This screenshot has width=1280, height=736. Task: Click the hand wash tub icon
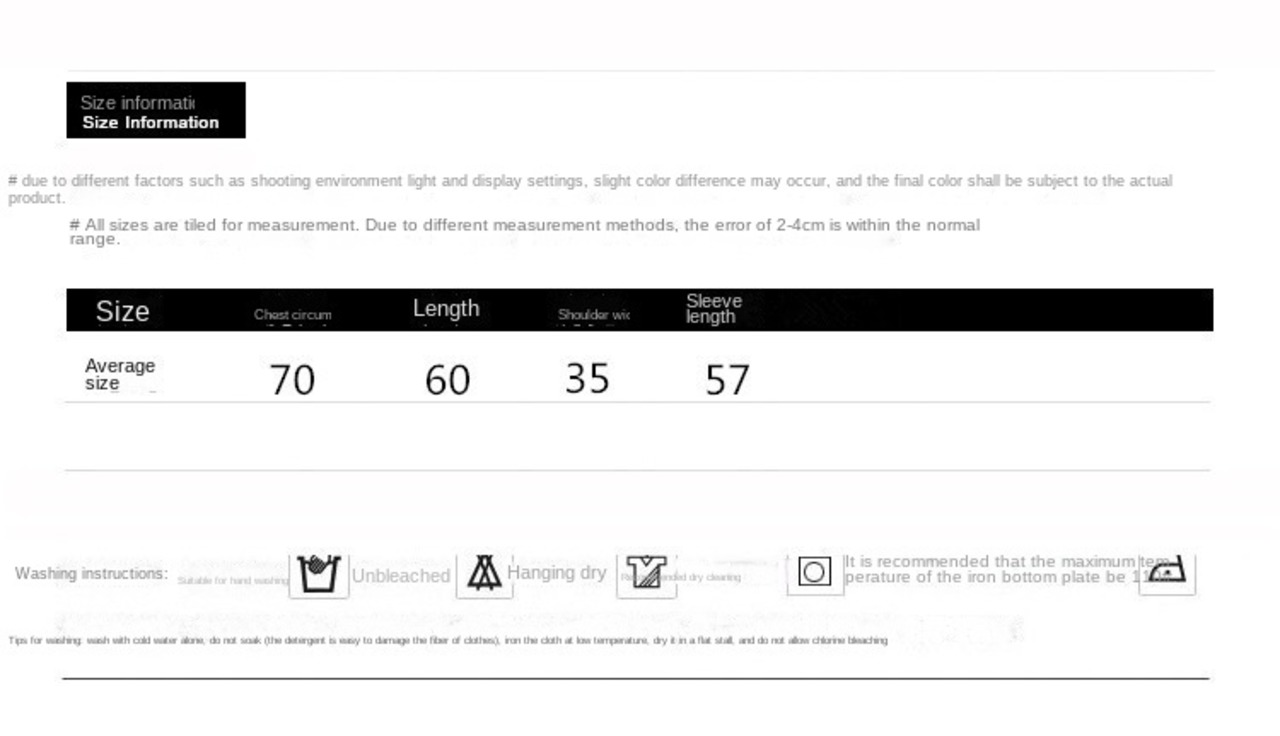(319, 574)
